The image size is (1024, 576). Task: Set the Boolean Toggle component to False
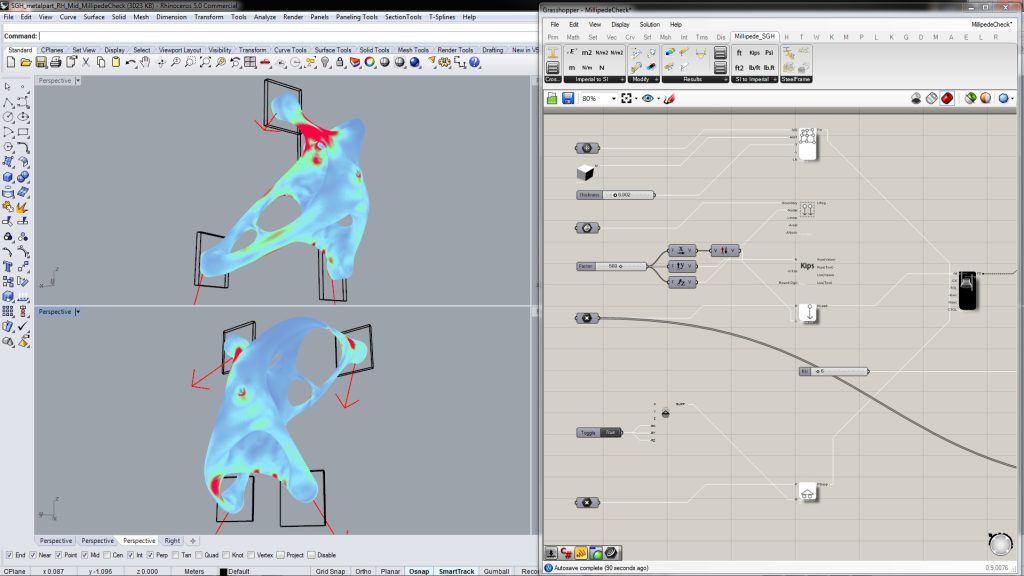click(x=610, y=432)
